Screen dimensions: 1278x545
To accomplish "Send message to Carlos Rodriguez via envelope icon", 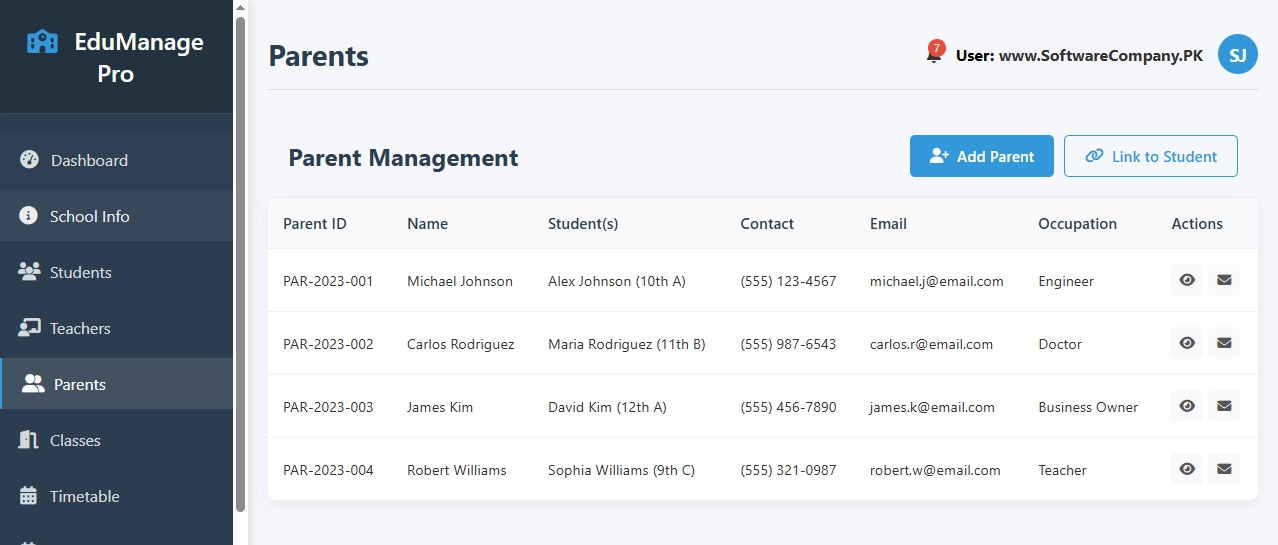I will pos(1224,343).
